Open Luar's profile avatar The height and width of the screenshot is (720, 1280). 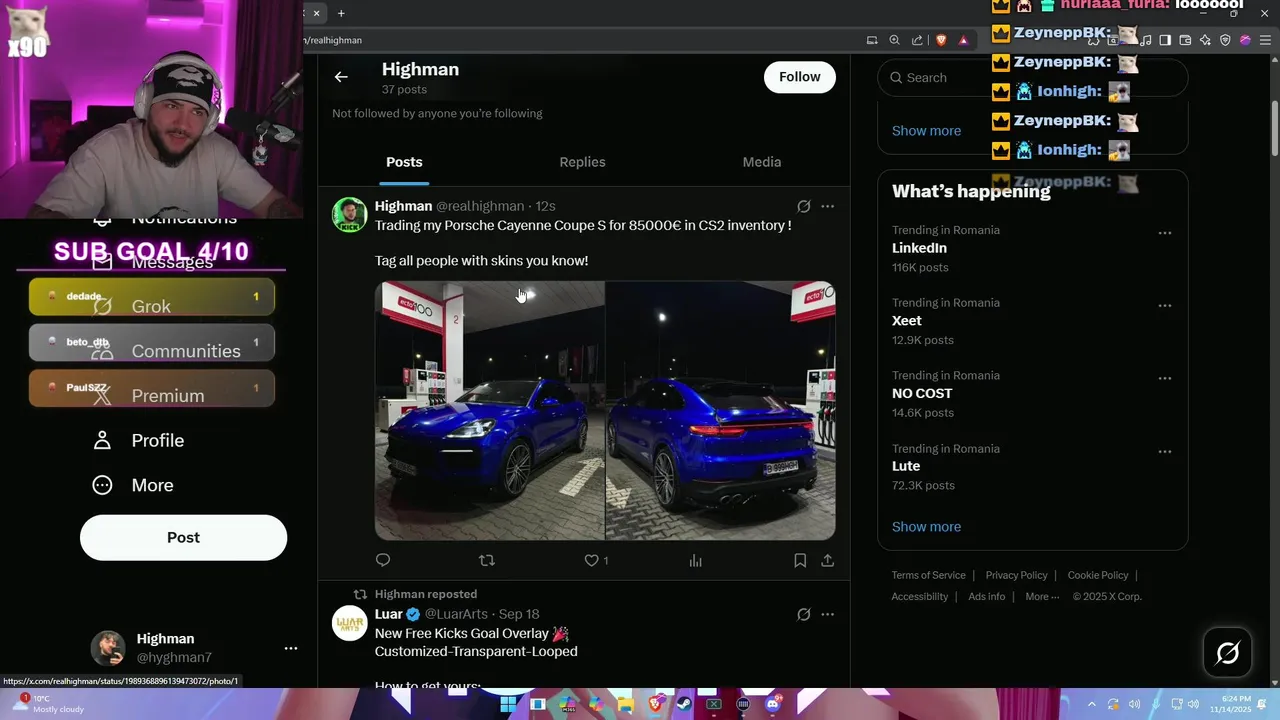(x=350, y=623)
